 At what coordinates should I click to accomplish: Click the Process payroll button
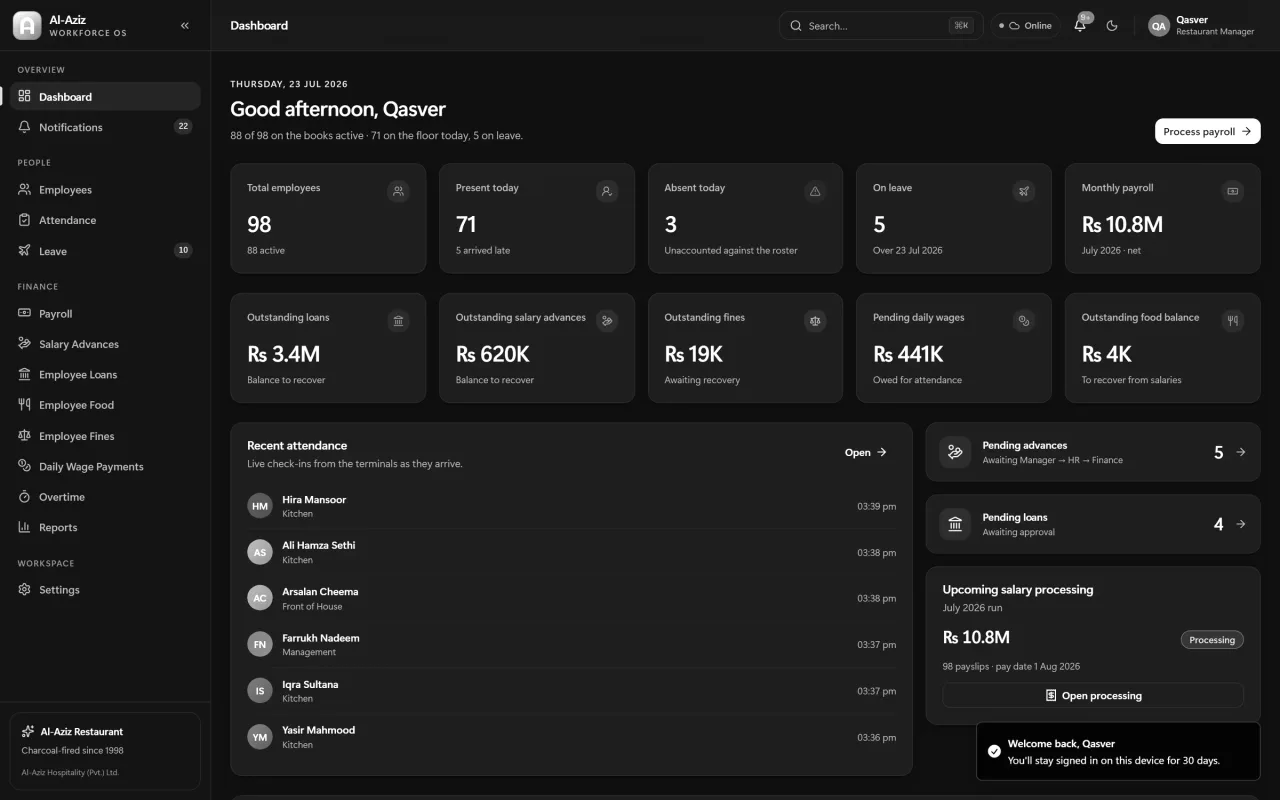(x=1207, y=131)
